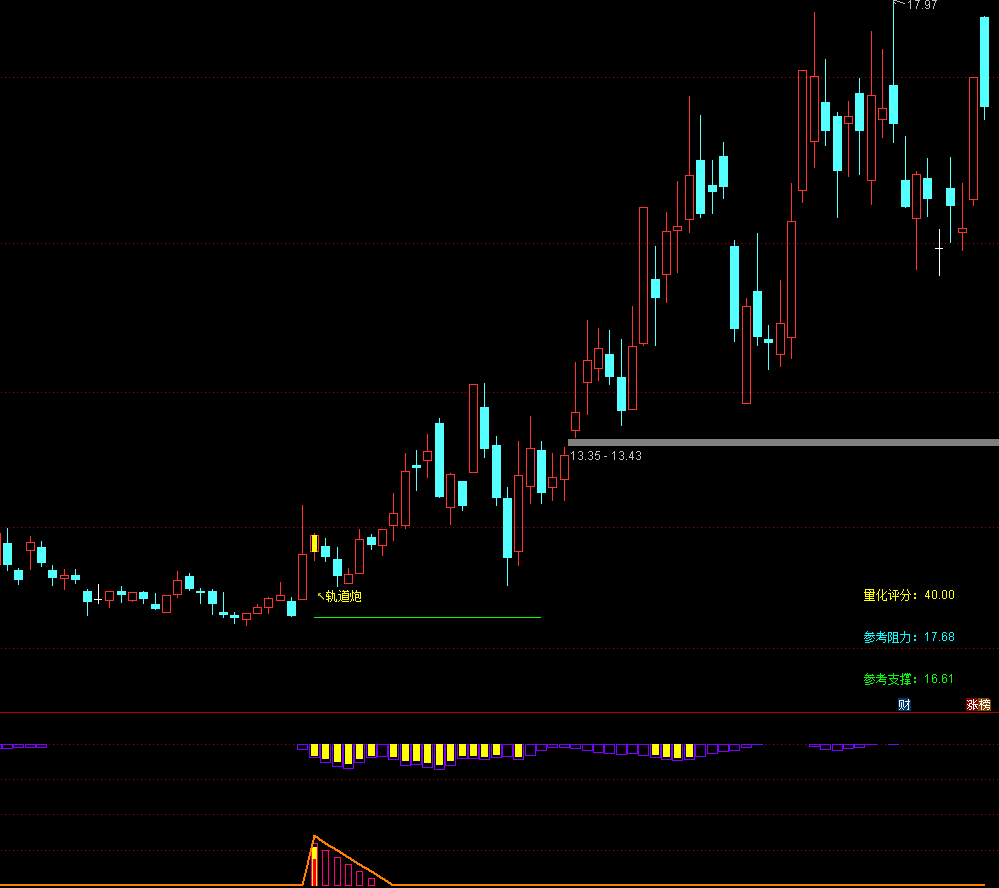The image size is (999, 888).
Task: Click the blue 财 finance icon
Action: [x=904, y=705]
